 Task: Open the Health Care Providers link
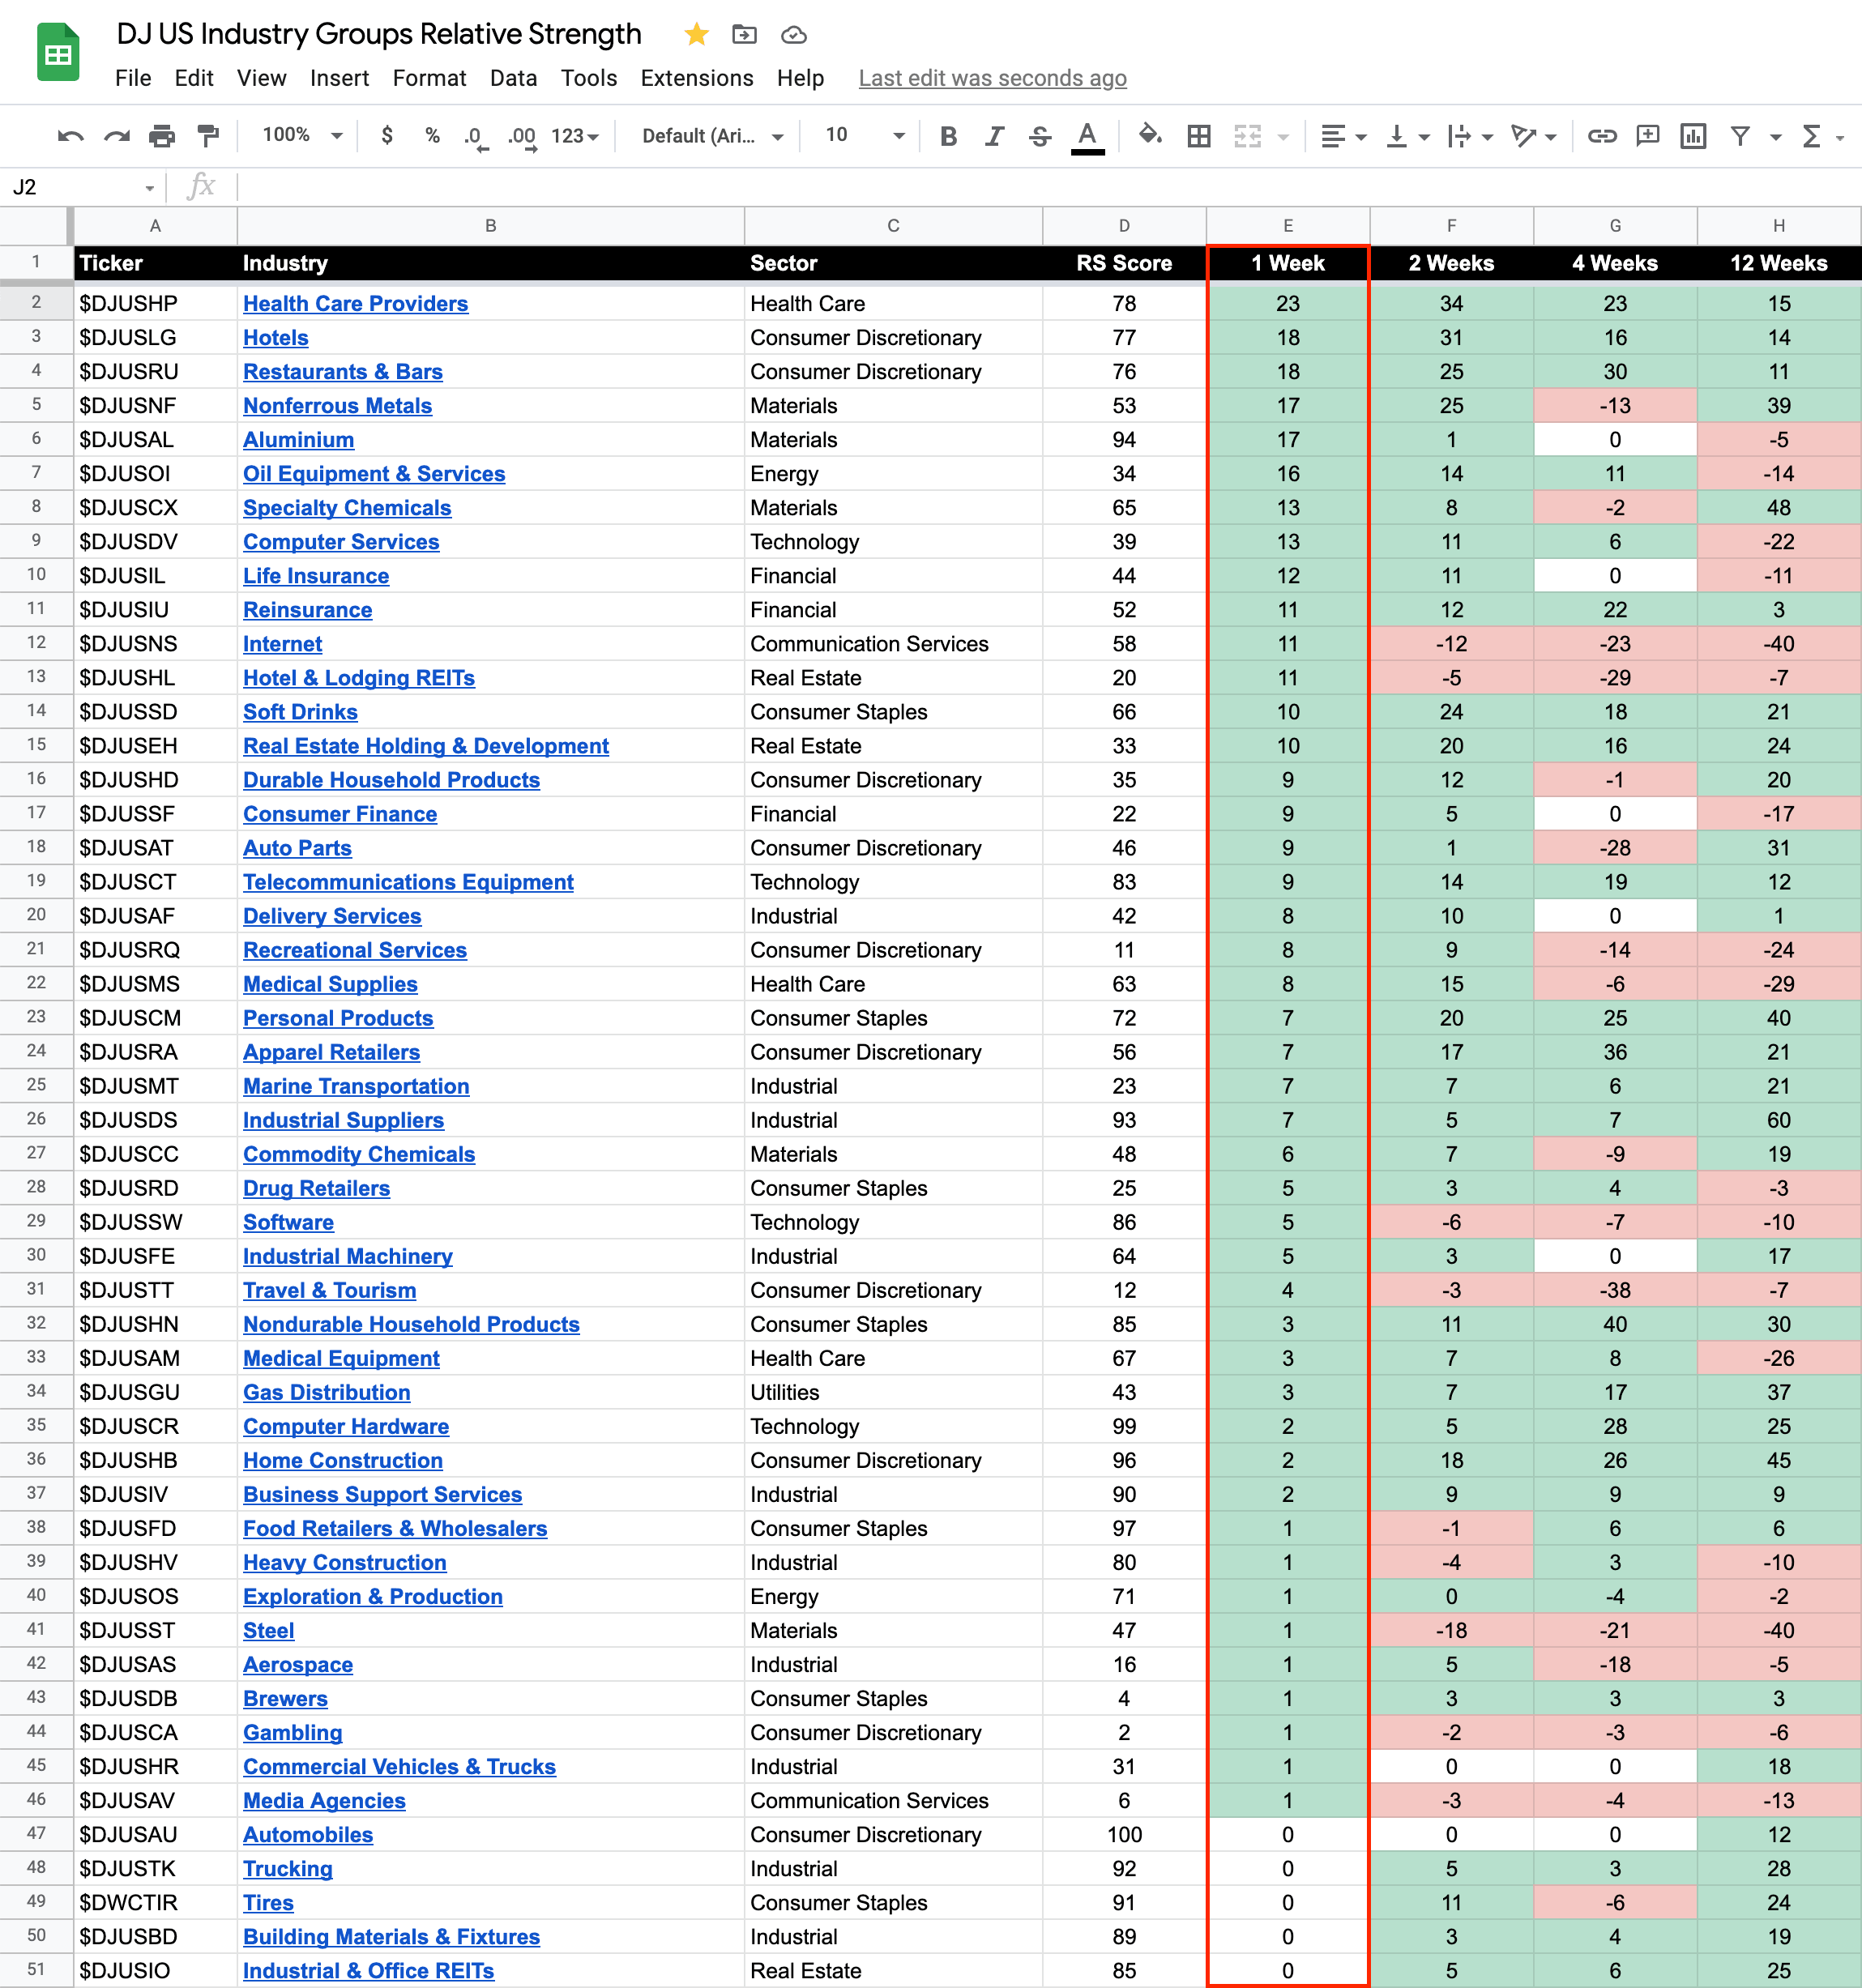(355, 304)
